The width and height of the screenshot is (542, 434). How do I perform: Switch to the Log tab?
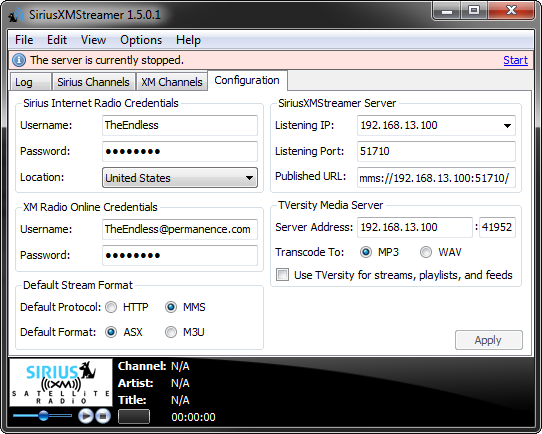(30, 82)
